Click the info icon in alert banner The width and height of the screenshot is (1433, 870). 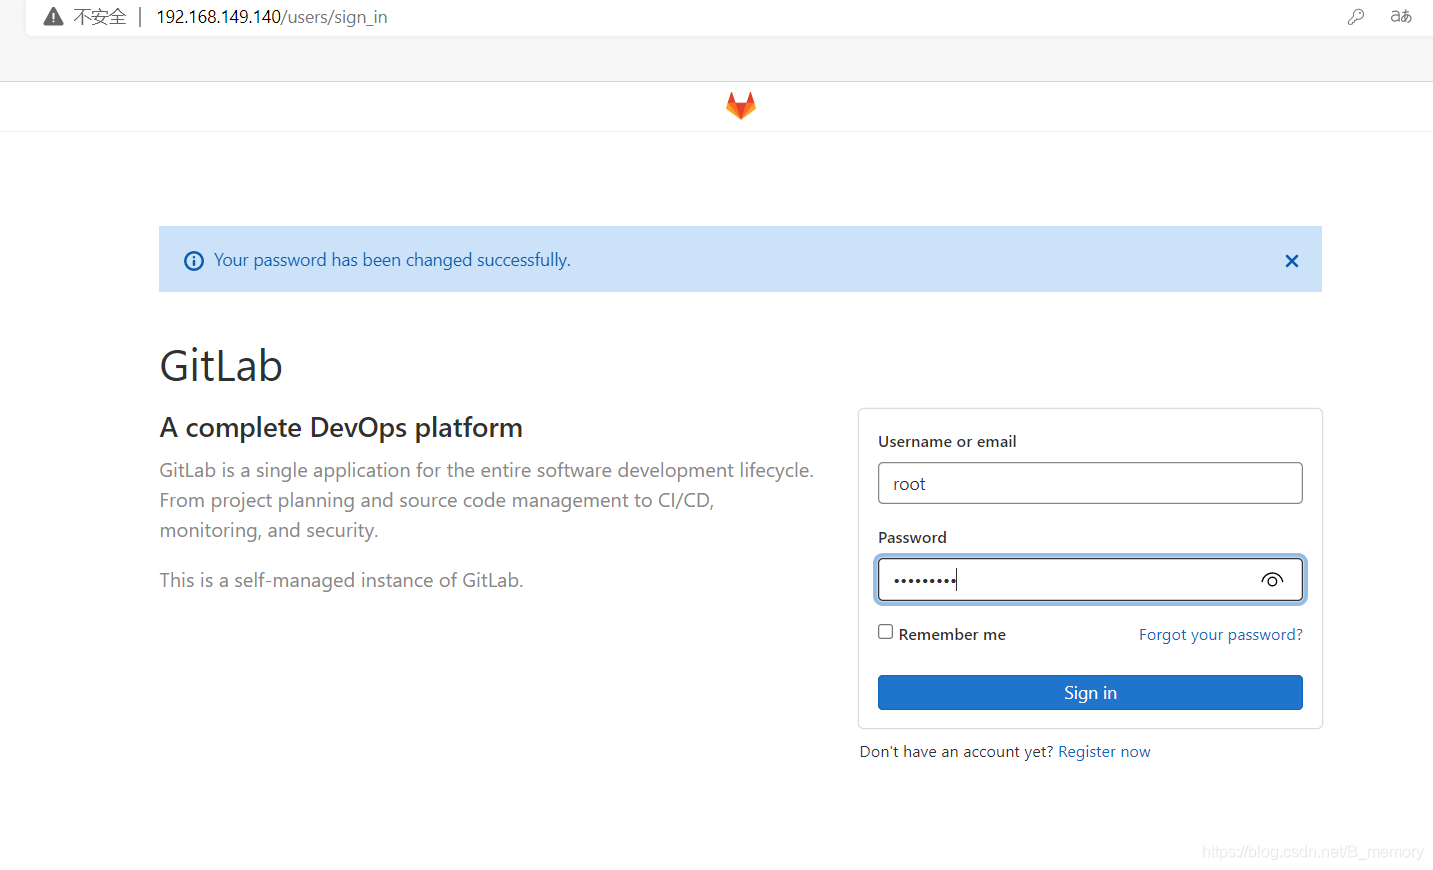pos(194,261)
